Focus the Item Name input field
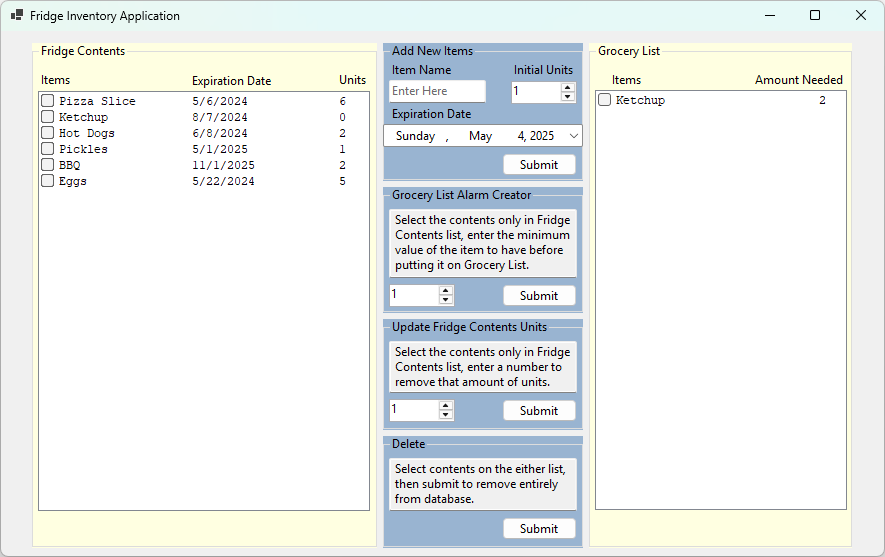This screenshot has width=885, height=557. [x=437, y=91]
